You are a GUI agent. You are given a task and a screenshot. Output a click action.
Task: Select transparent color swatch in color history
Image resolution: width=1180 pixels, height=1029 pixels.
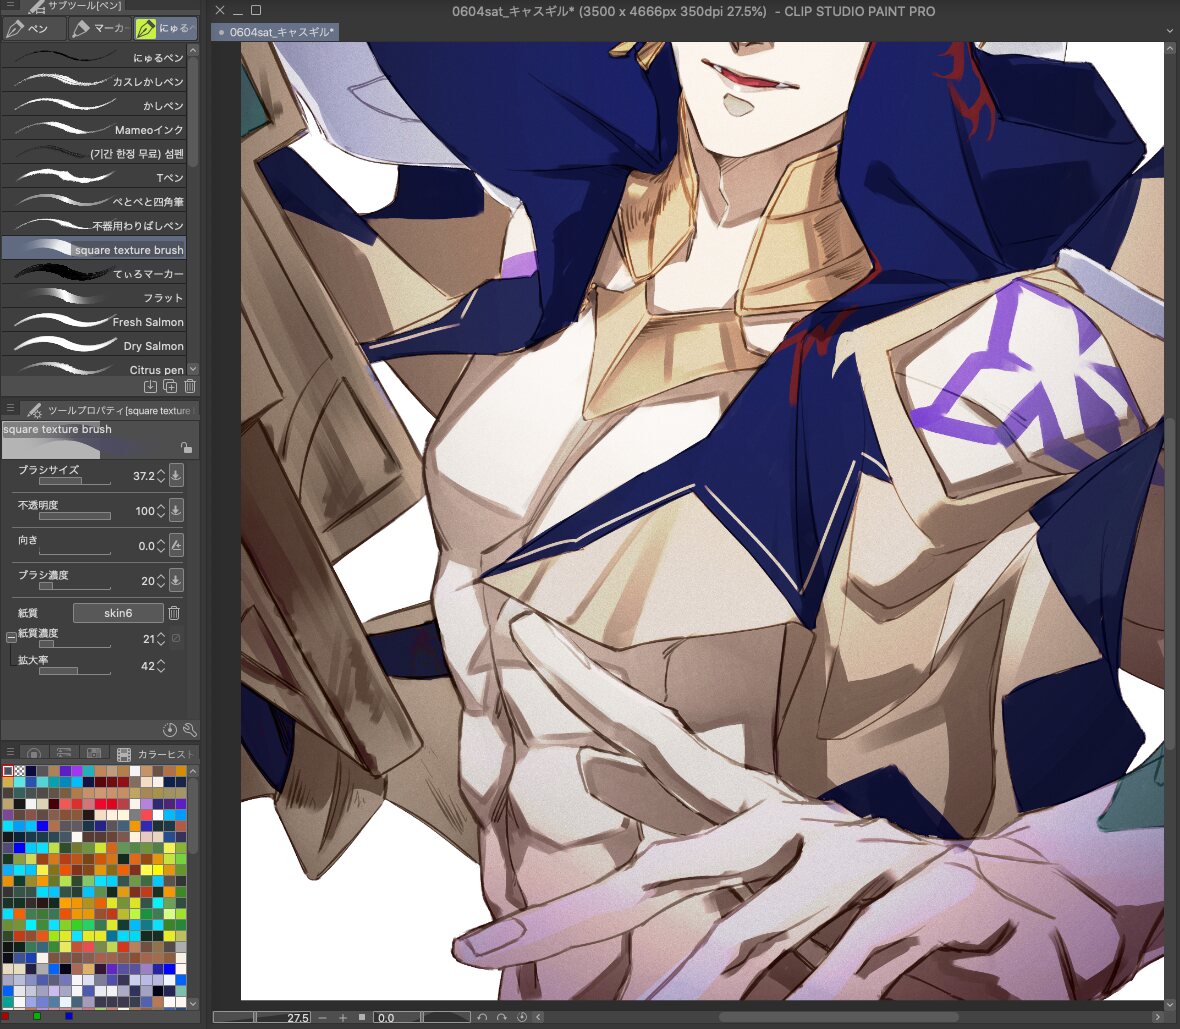[x=20, y=771]
